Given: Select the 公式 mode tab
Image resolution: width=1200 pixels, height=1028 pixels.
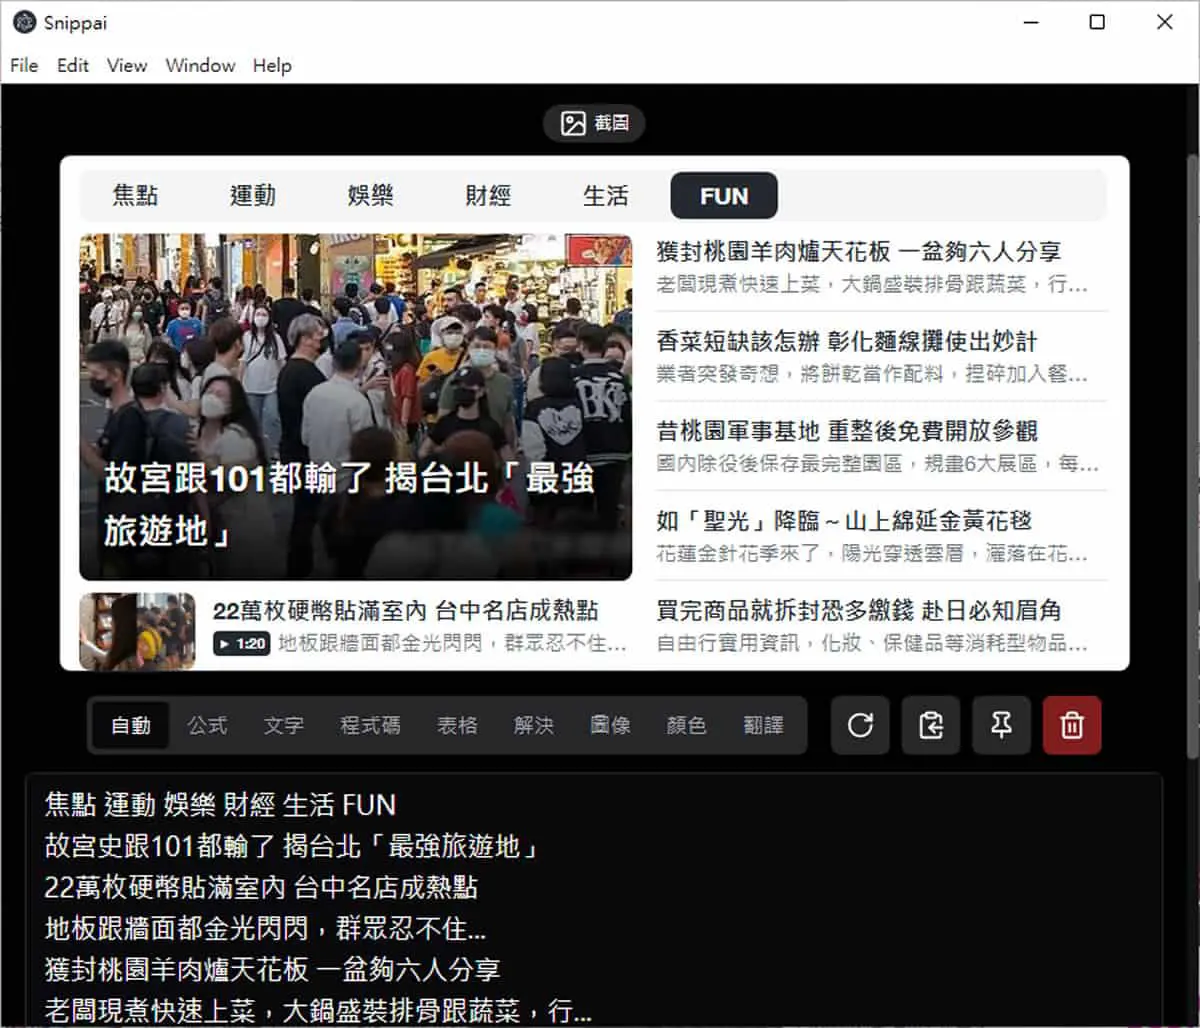Looking at the screenshot, I should 207,725.
